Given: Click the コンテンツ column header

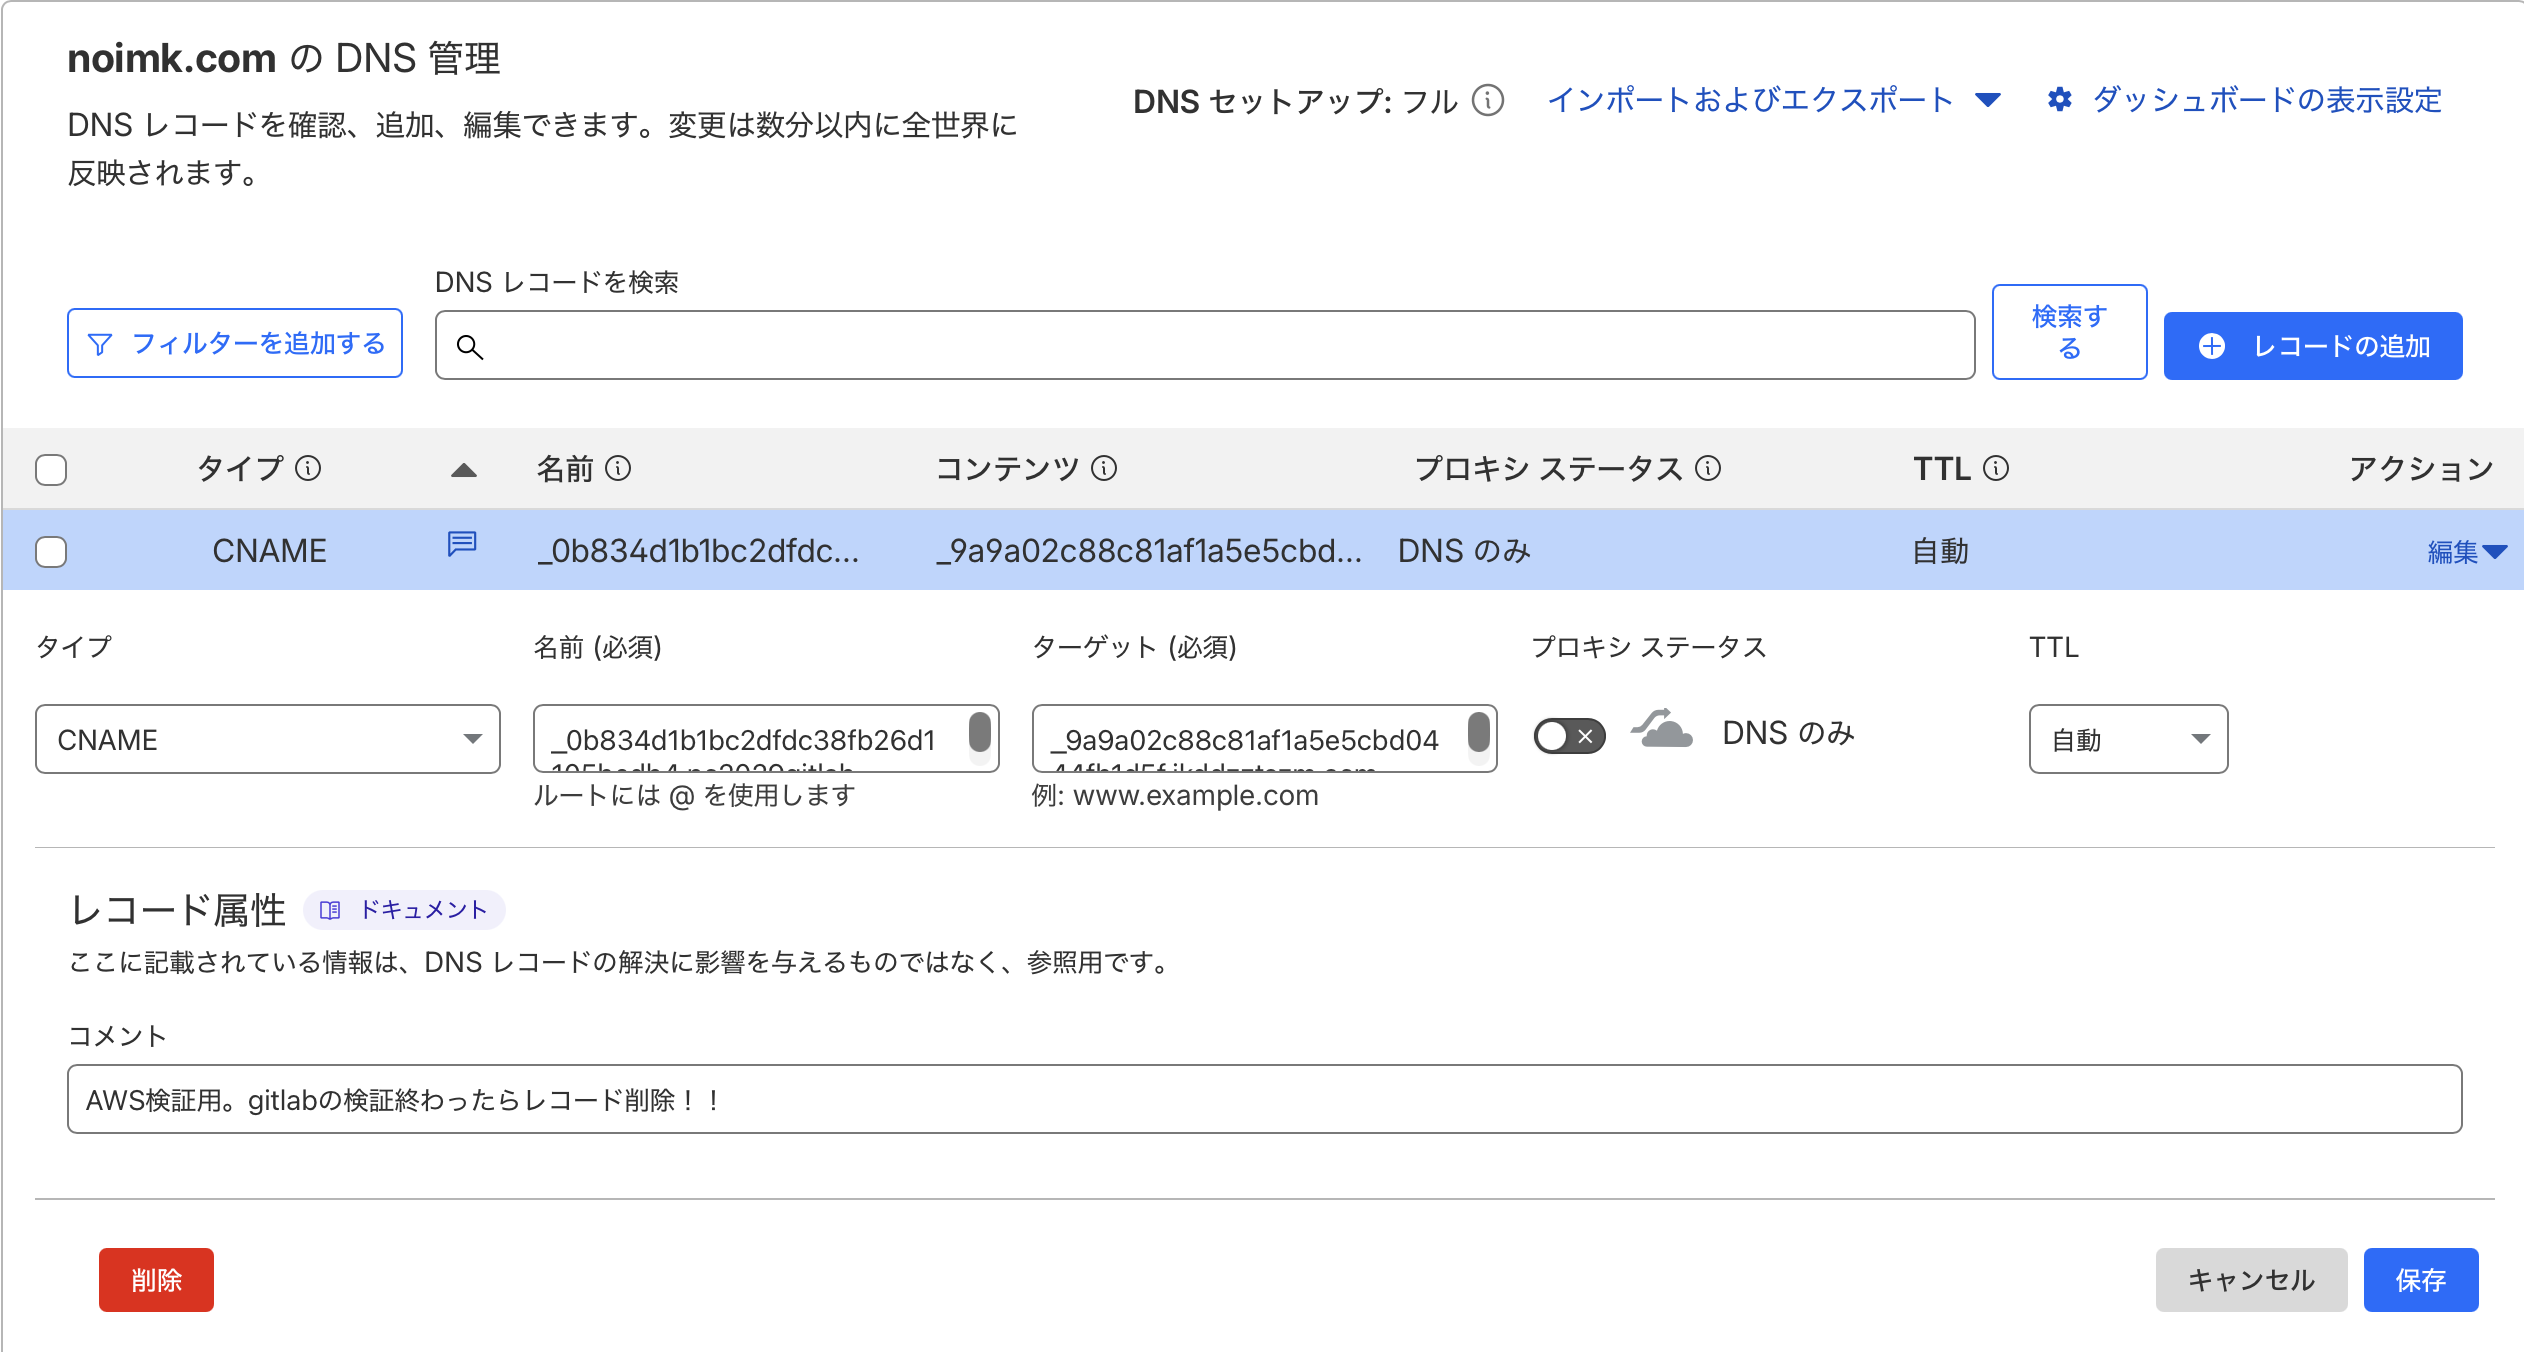Looking at the screenshot, I should coord(1008,468).
